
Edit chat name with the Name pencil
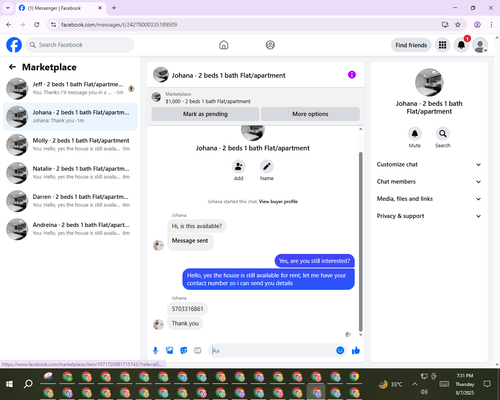click(x=267, y=166)
